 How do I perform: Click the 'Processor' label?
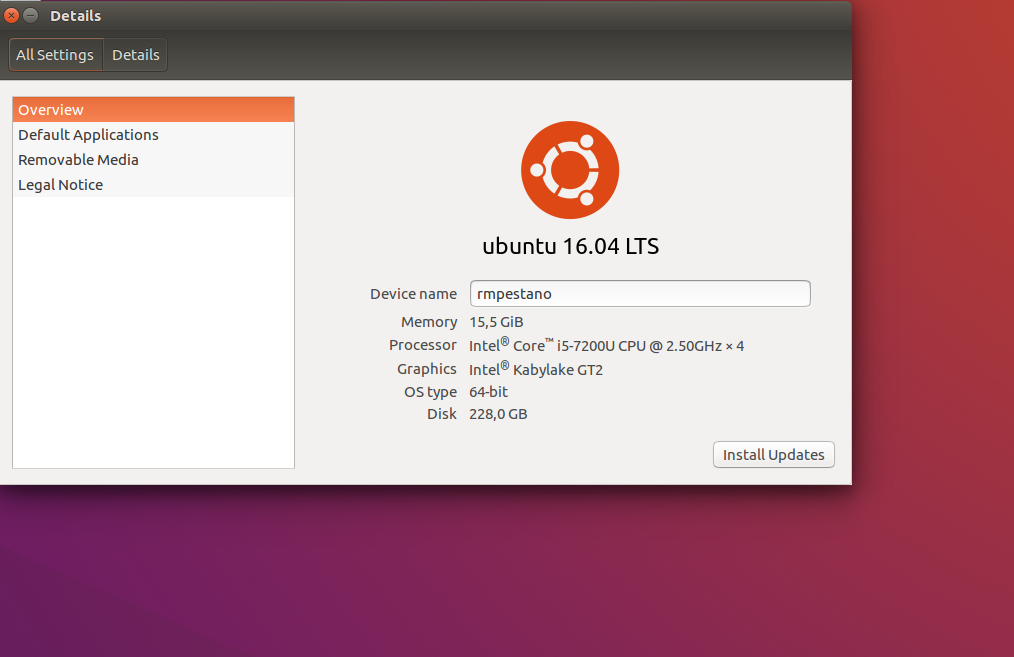pyautogui.click(x=422, y=345)
